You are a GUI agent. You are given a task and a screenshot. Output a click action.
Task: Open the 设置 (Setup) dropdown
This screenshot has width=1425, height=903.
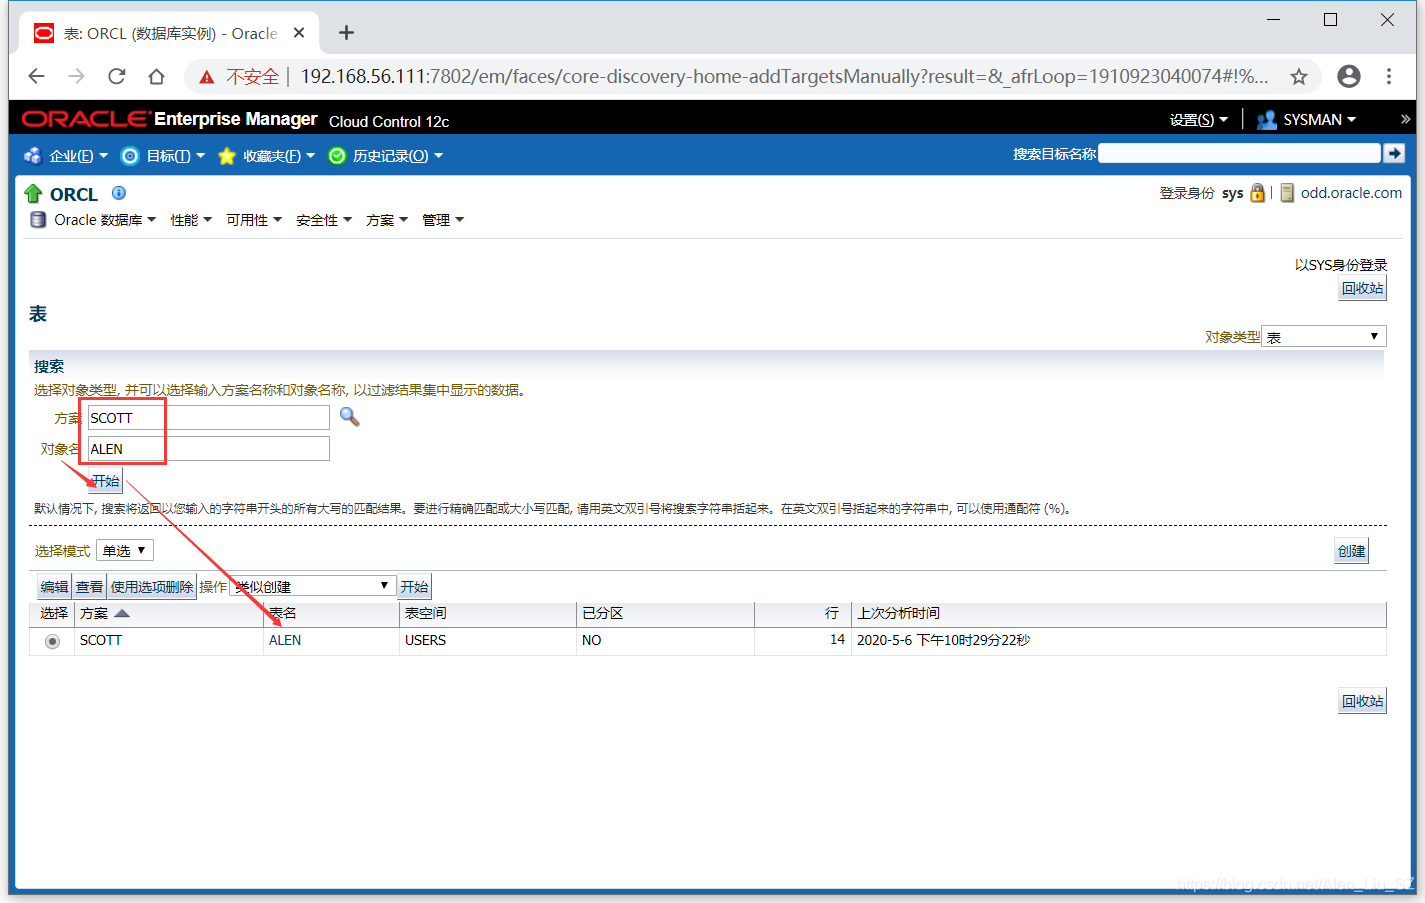[x=1198, y=120]
